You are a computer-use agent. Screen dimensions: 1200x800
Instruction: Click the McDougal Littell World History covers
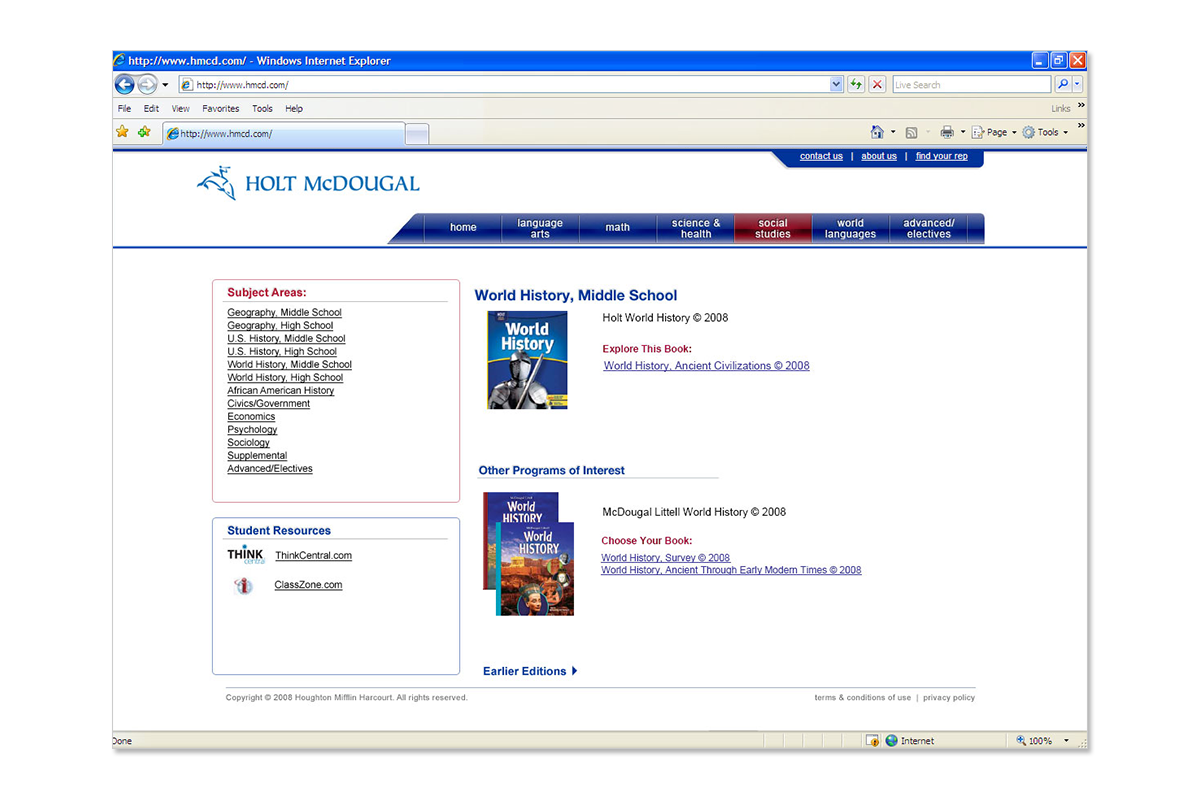tap(529, 553)
